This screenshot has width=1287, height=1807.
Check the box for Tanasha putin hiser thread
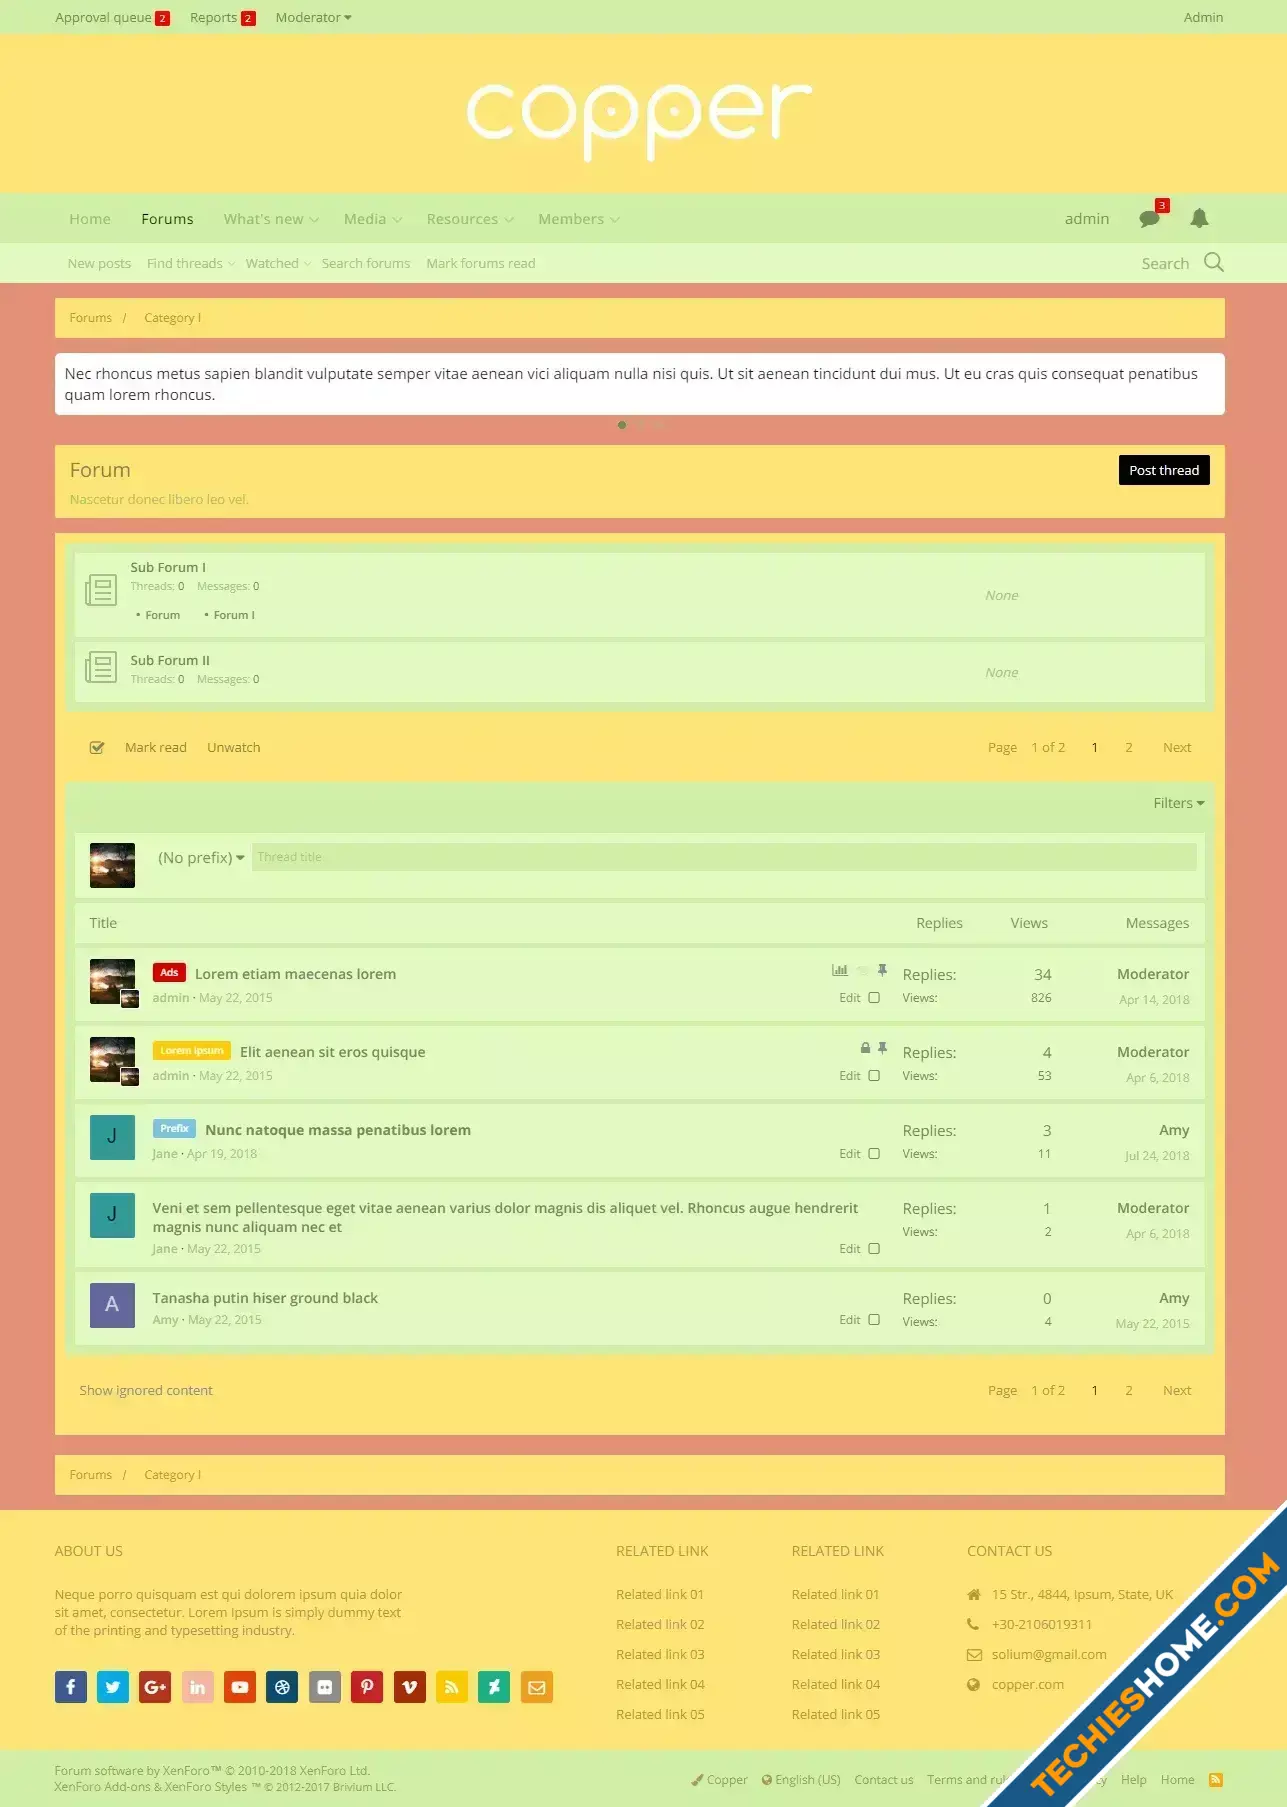[x=874, y=1319]
